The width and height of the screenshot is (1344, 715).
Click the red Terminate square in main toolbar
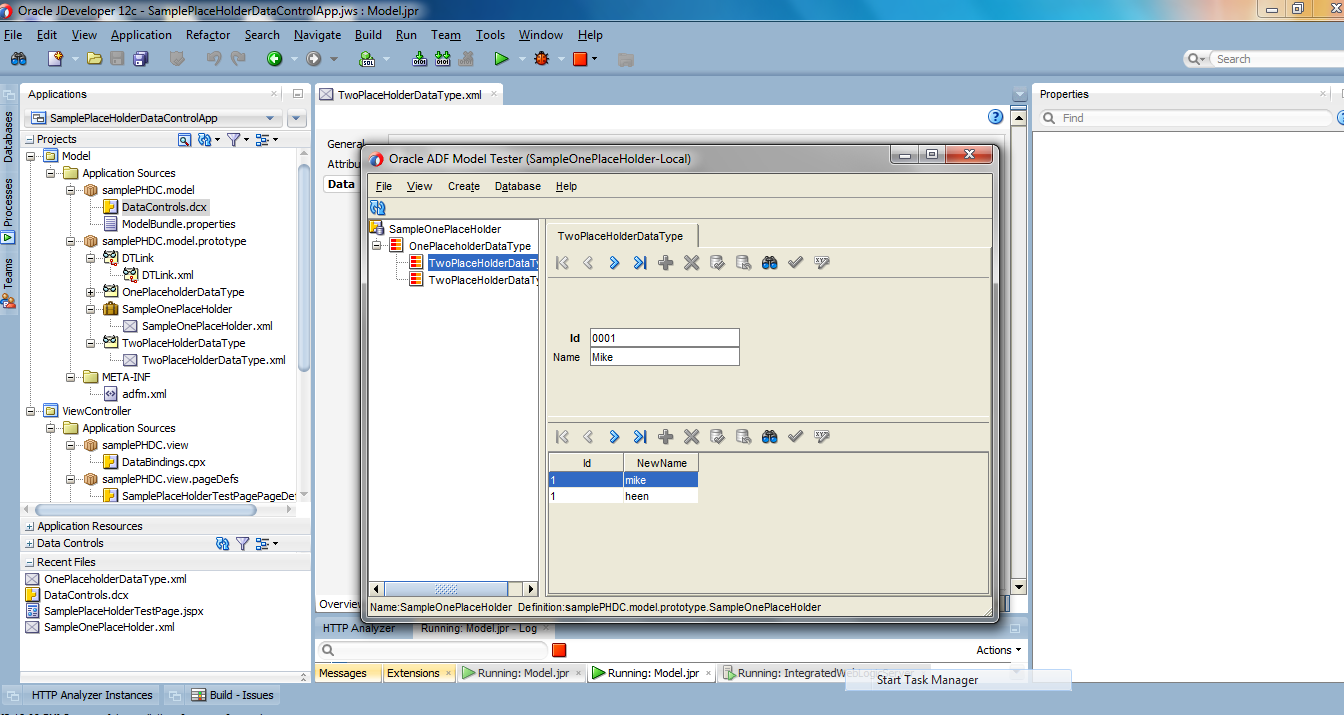click(x=579, y=59)
